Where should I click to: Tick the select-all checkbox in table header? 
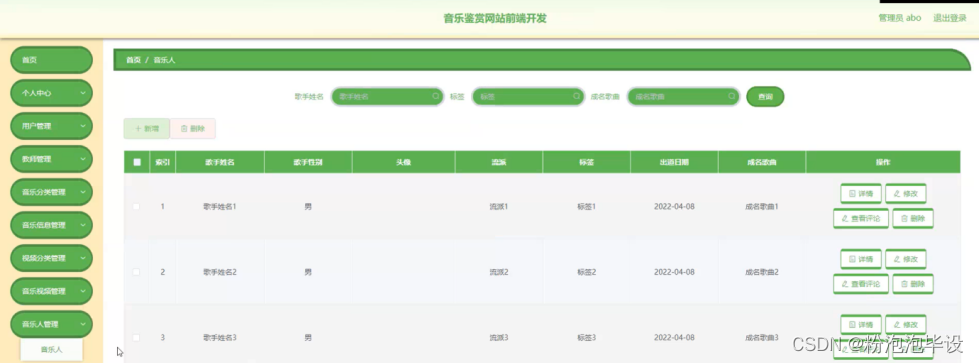137,162
